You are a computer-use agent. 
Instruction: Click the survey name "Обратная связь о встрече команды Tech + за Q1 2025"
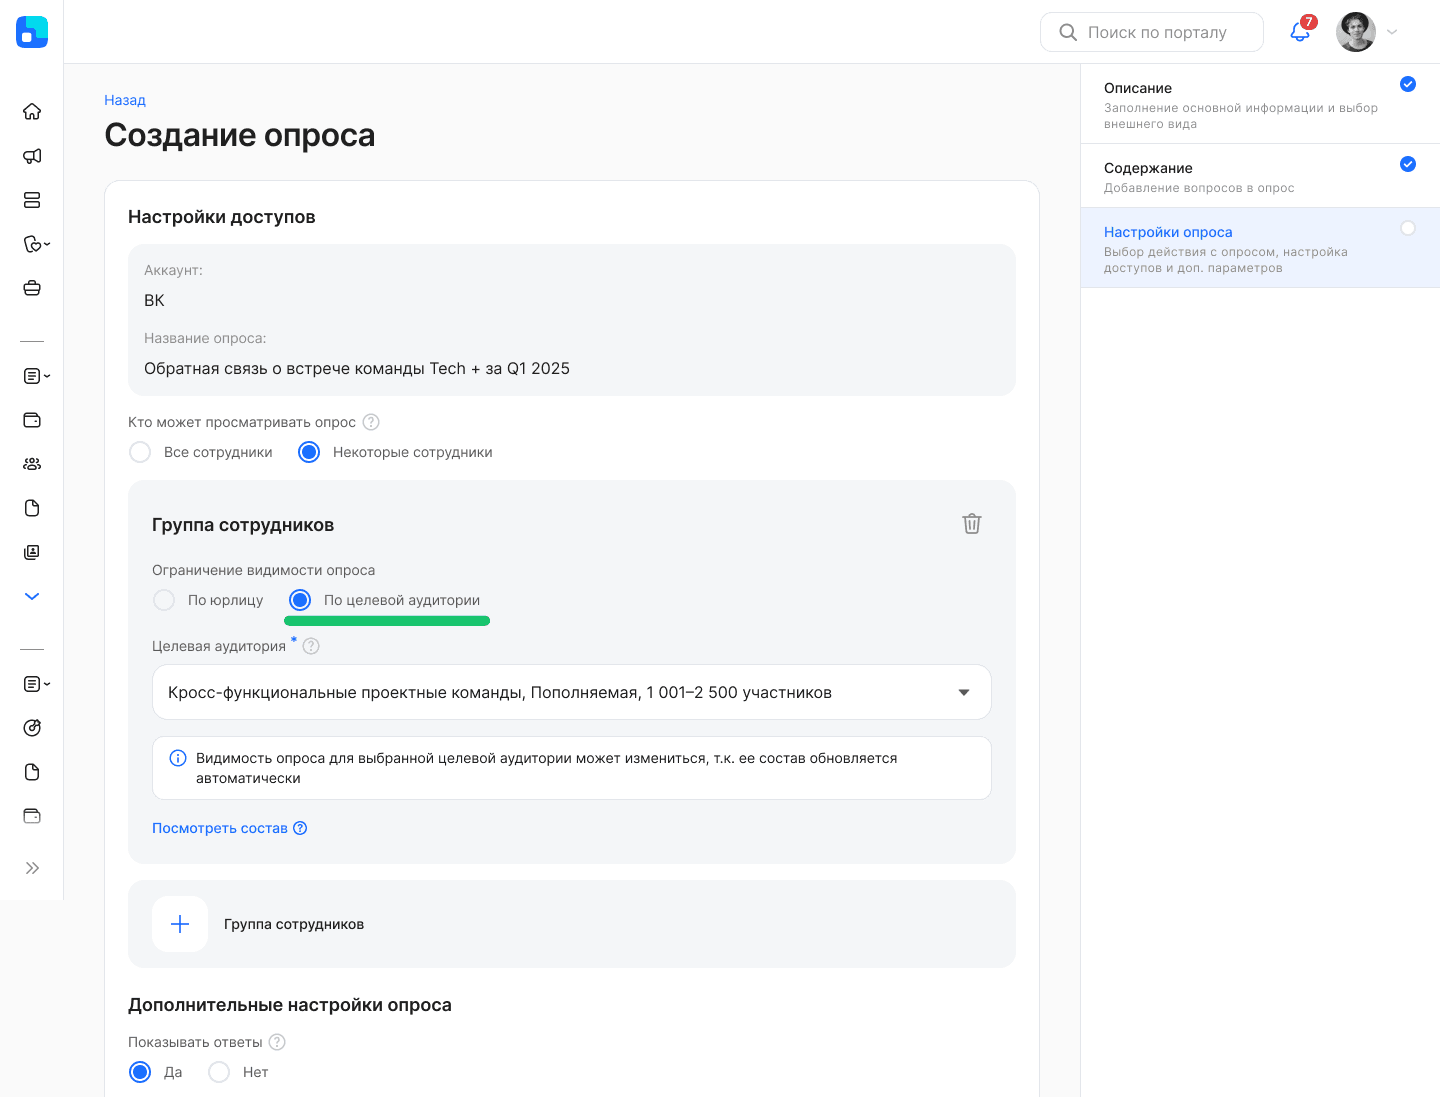pyautogui.click(x=357, y=368)
